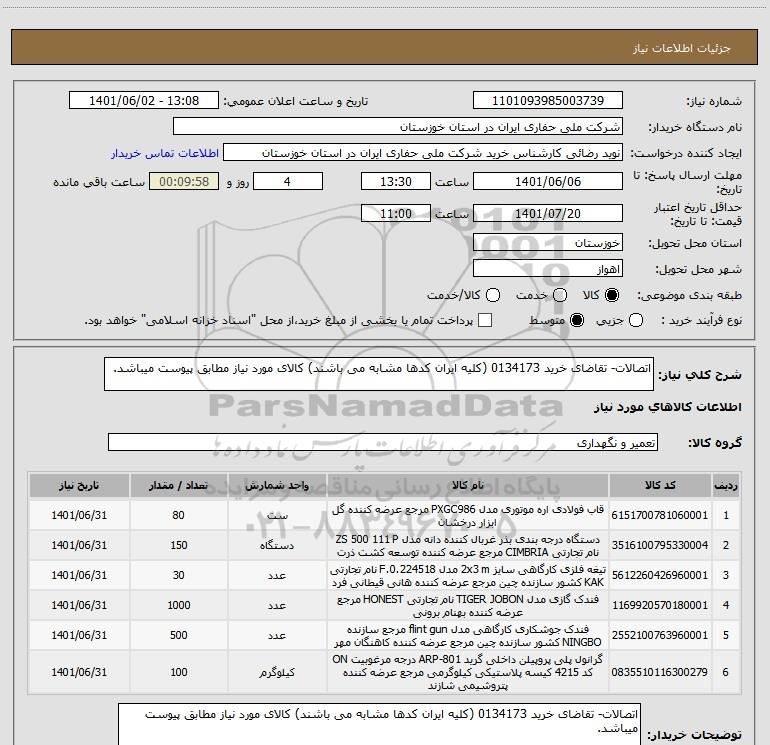Click the KAK metal blade item name
The width and height of the screenshot is (770, 745).
(x=468, y=576)
